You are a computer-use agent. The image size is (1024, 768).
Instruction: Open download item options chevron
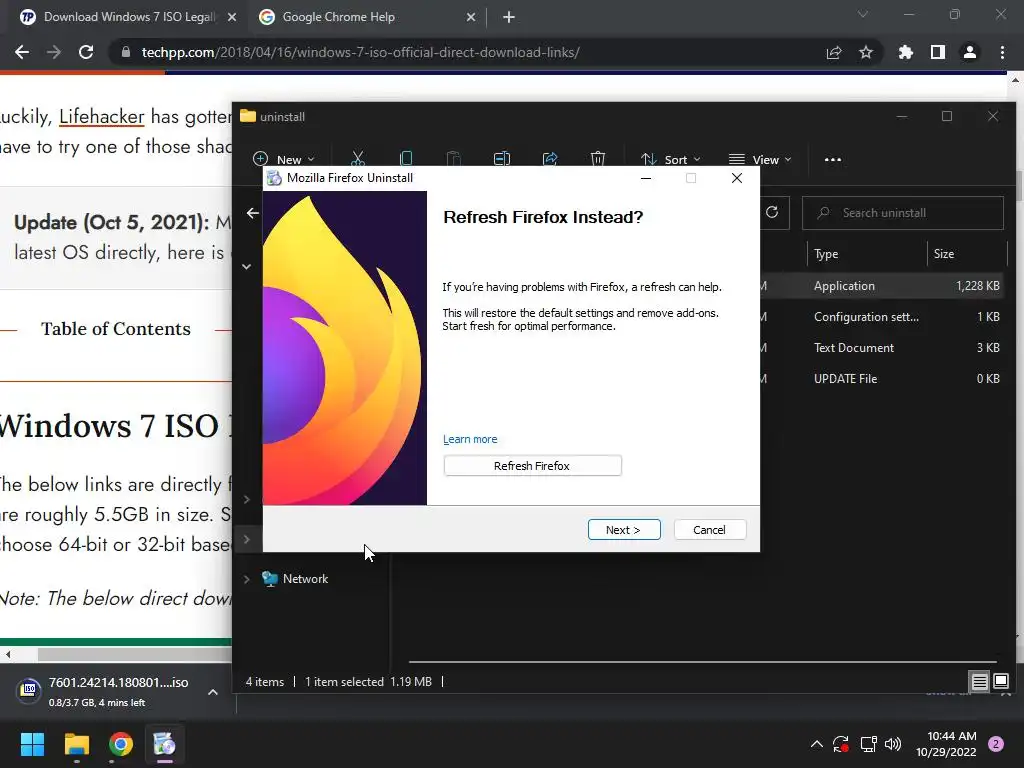213,692
